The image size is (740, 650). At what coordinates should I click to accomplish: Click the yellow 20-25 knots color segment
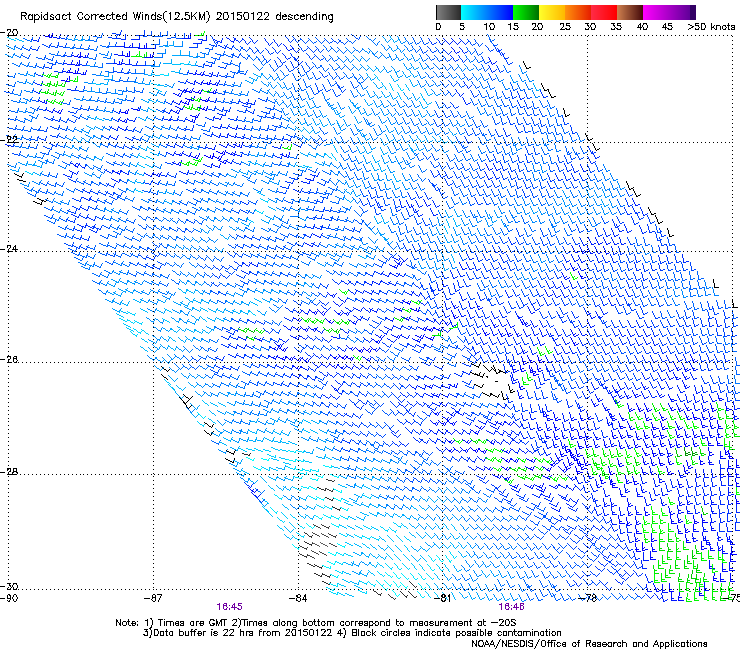coord(552,12)
